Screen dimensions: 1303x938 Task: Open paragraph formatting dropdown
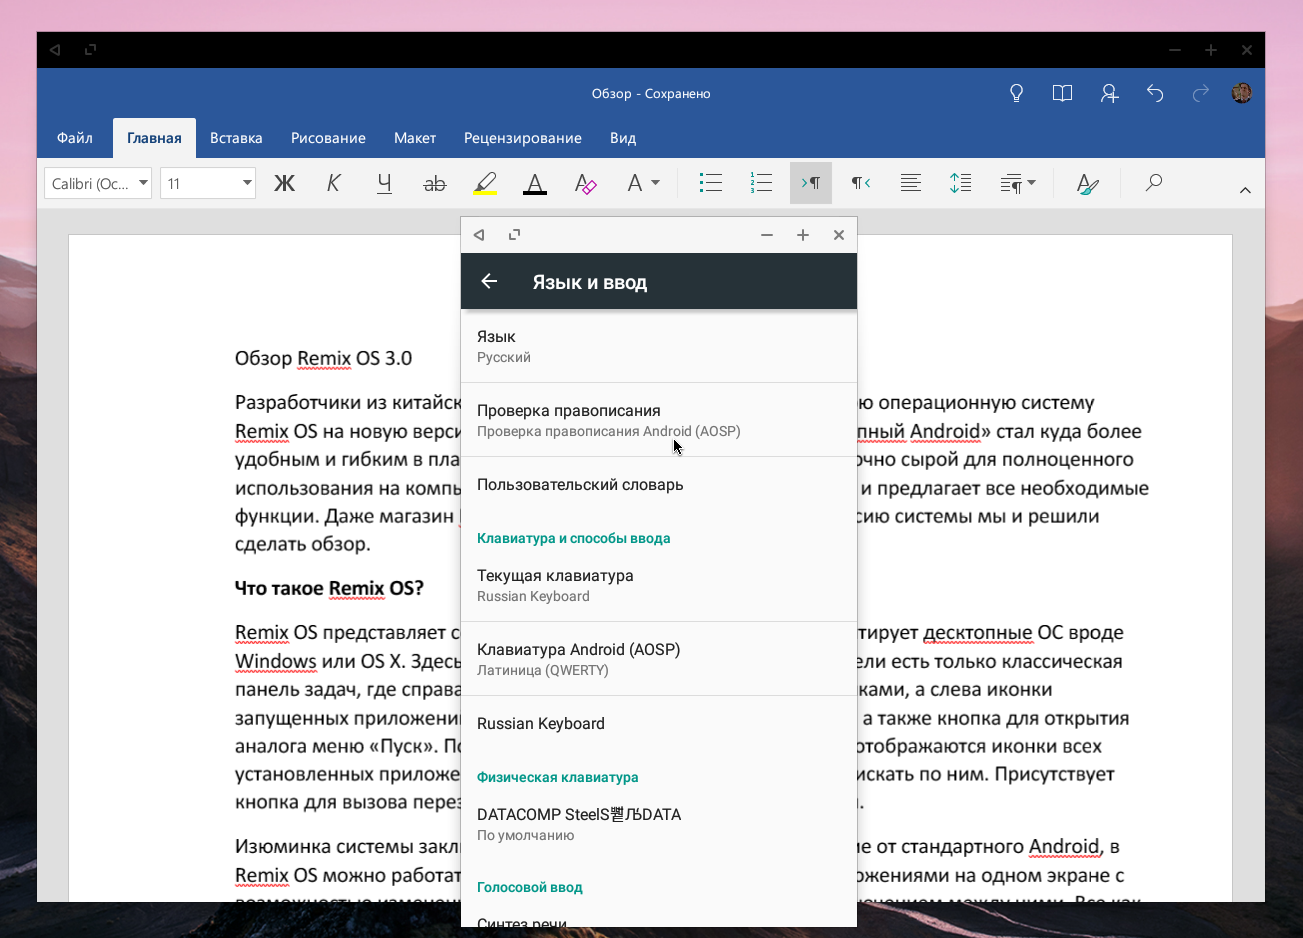pyautogui.click(x=1018, y=183)
